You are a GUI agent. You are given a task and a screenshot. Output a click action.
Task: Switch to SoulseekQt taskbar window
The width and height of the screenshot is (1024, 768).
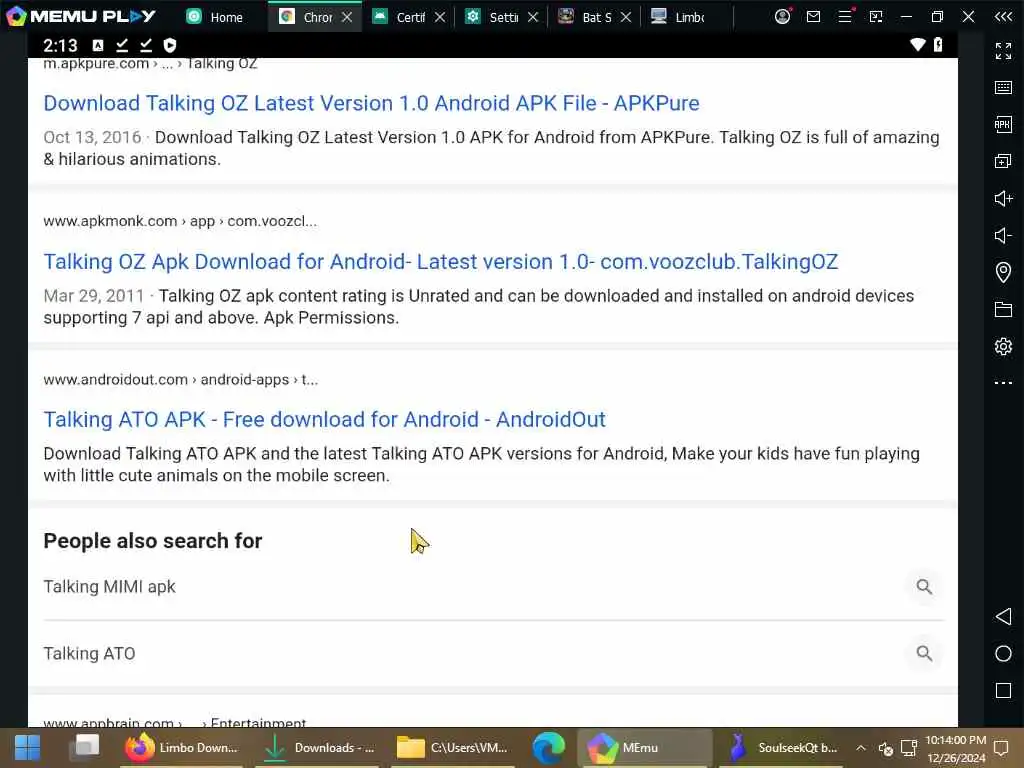782,748
